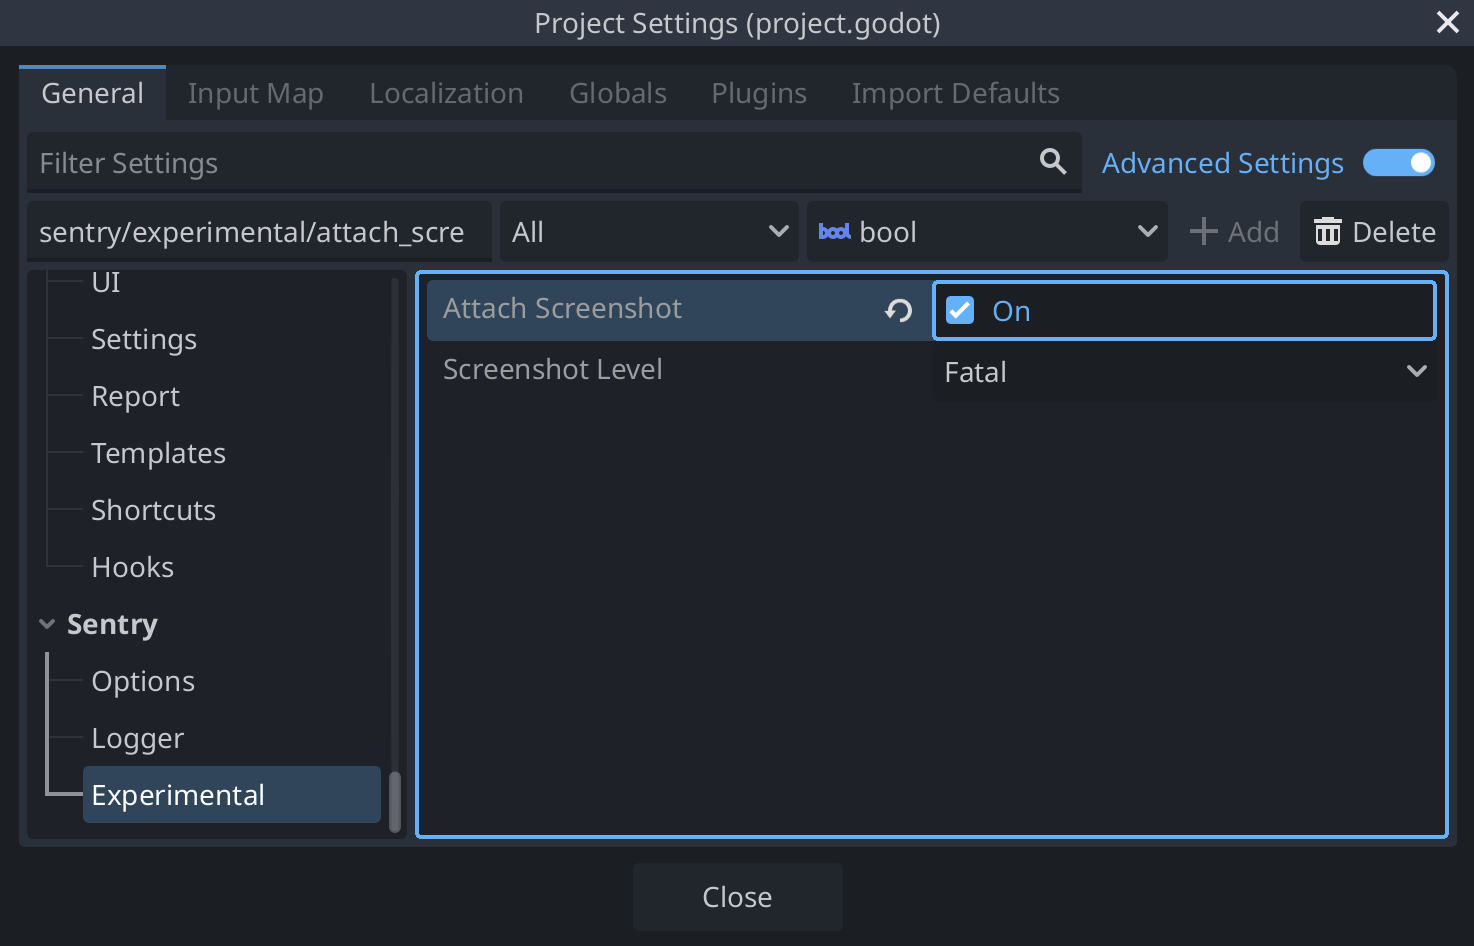This screenshot has width=1474, height=946.
Task: Open the Plugins tab
Action: click(x=758, y=92)
